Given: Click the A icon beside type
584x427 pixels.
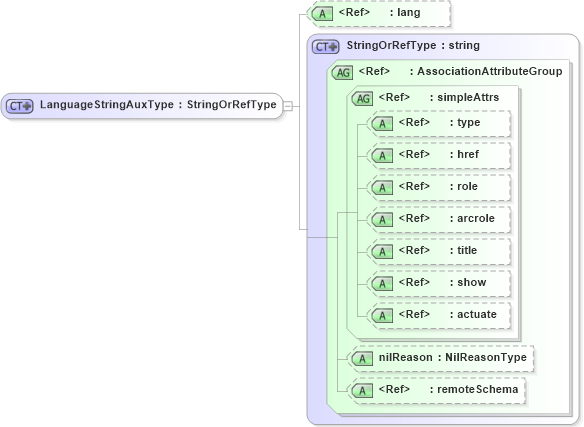Looking at the screenshot, I should [382, 124].
